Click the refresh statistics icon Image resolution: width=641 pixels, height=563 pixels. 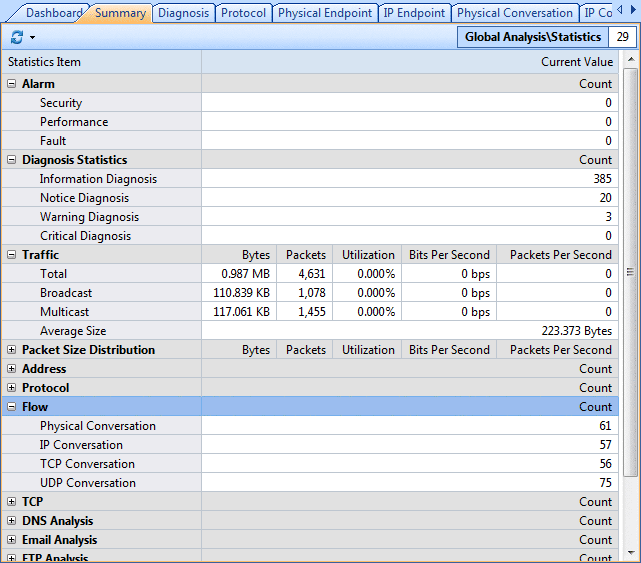(17, 37)
